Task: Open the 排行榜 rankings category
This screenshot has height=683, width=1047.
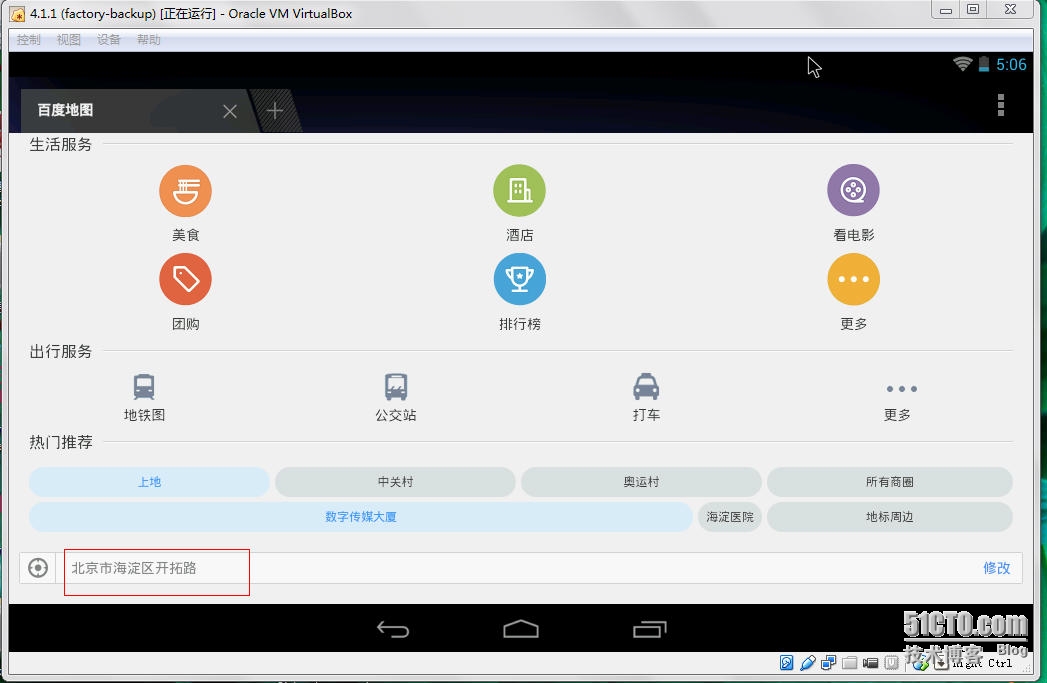Action: tap(519, 292)
